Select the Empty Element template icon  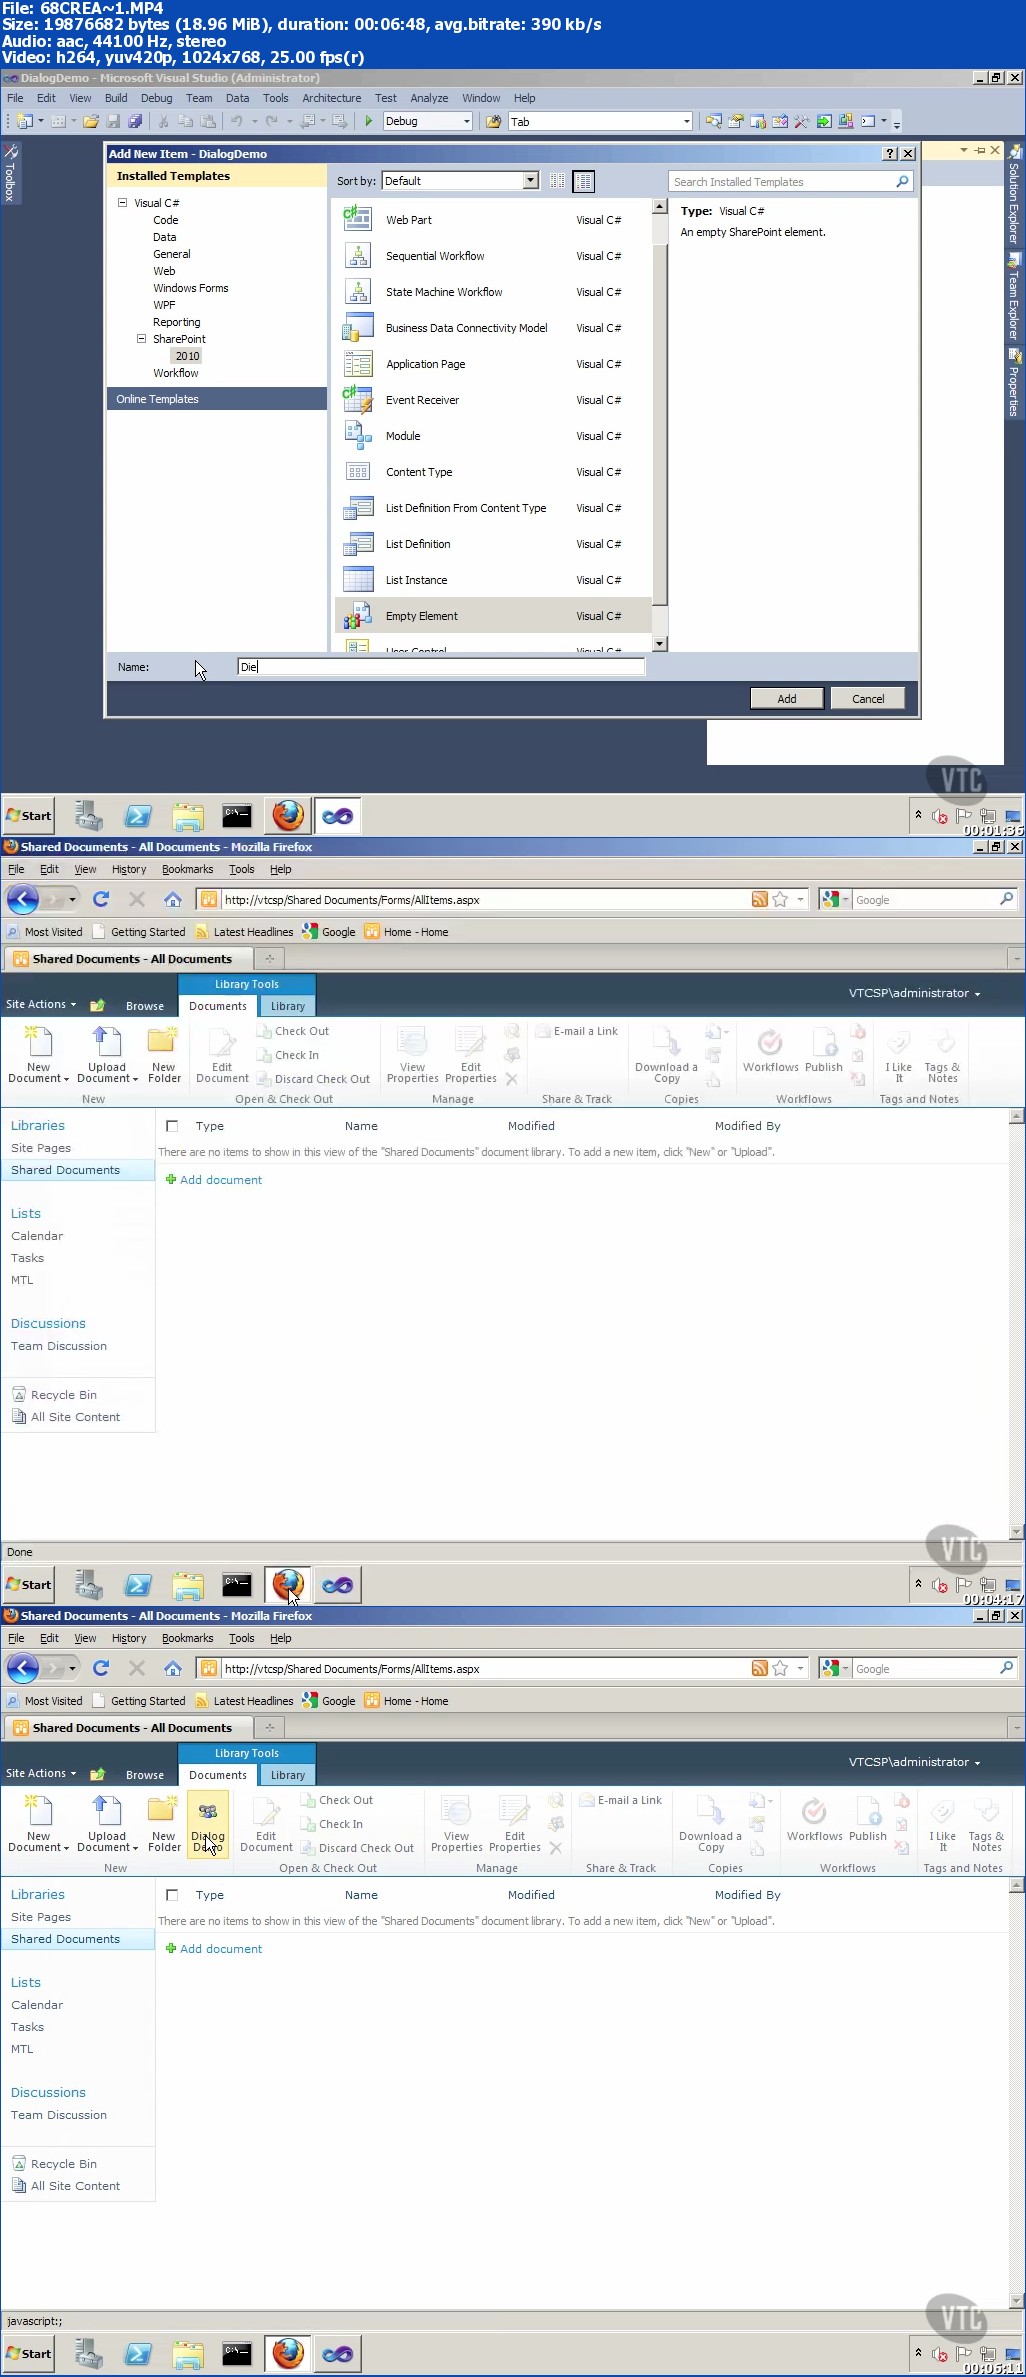pyautogui.click(x=358, y=616)
